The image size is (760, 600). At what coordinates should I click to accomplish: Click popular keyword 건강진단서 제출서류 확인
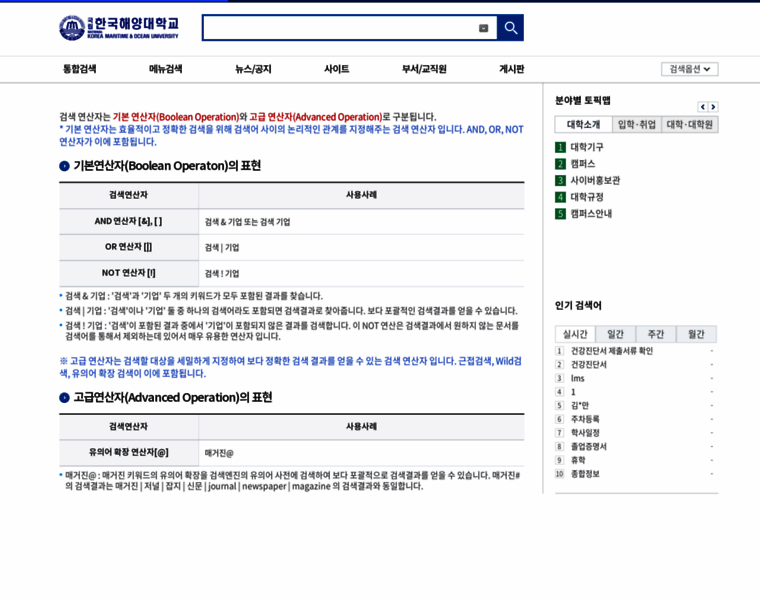(612, 351)
